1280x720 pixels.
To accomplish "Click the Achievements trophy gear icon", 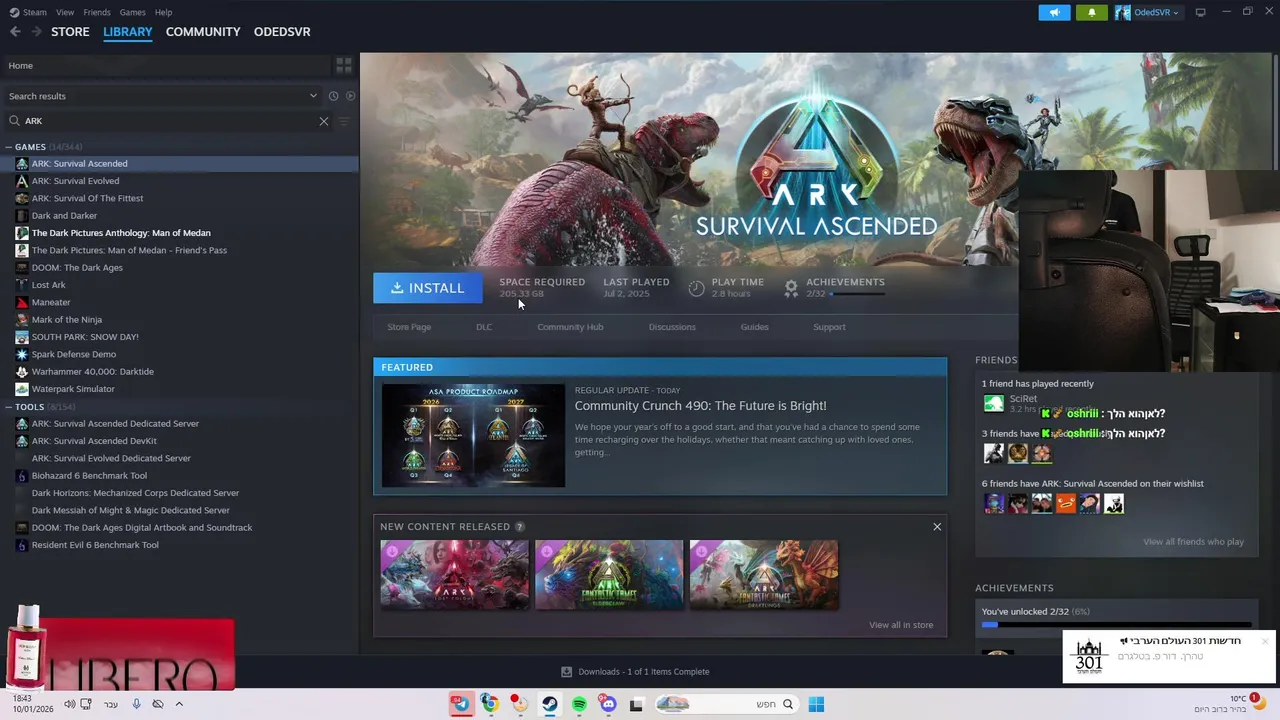I will coord(791,288).
